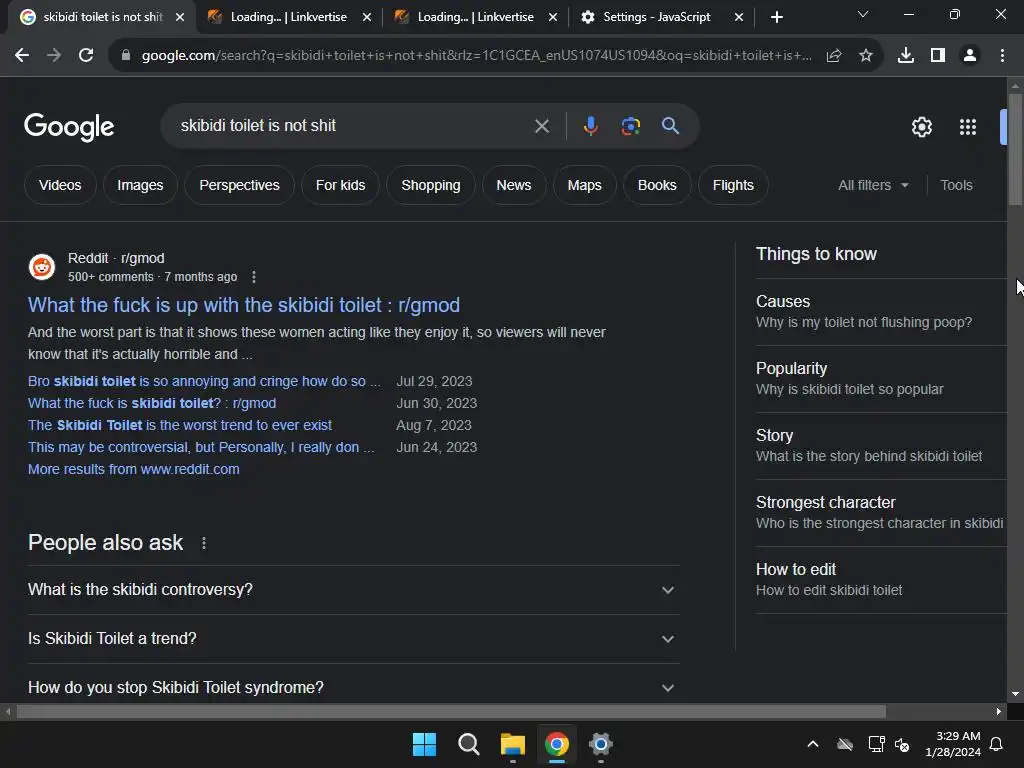The image size is (1024, 768).
Task: Open search Tools
Action: (956, 185)
